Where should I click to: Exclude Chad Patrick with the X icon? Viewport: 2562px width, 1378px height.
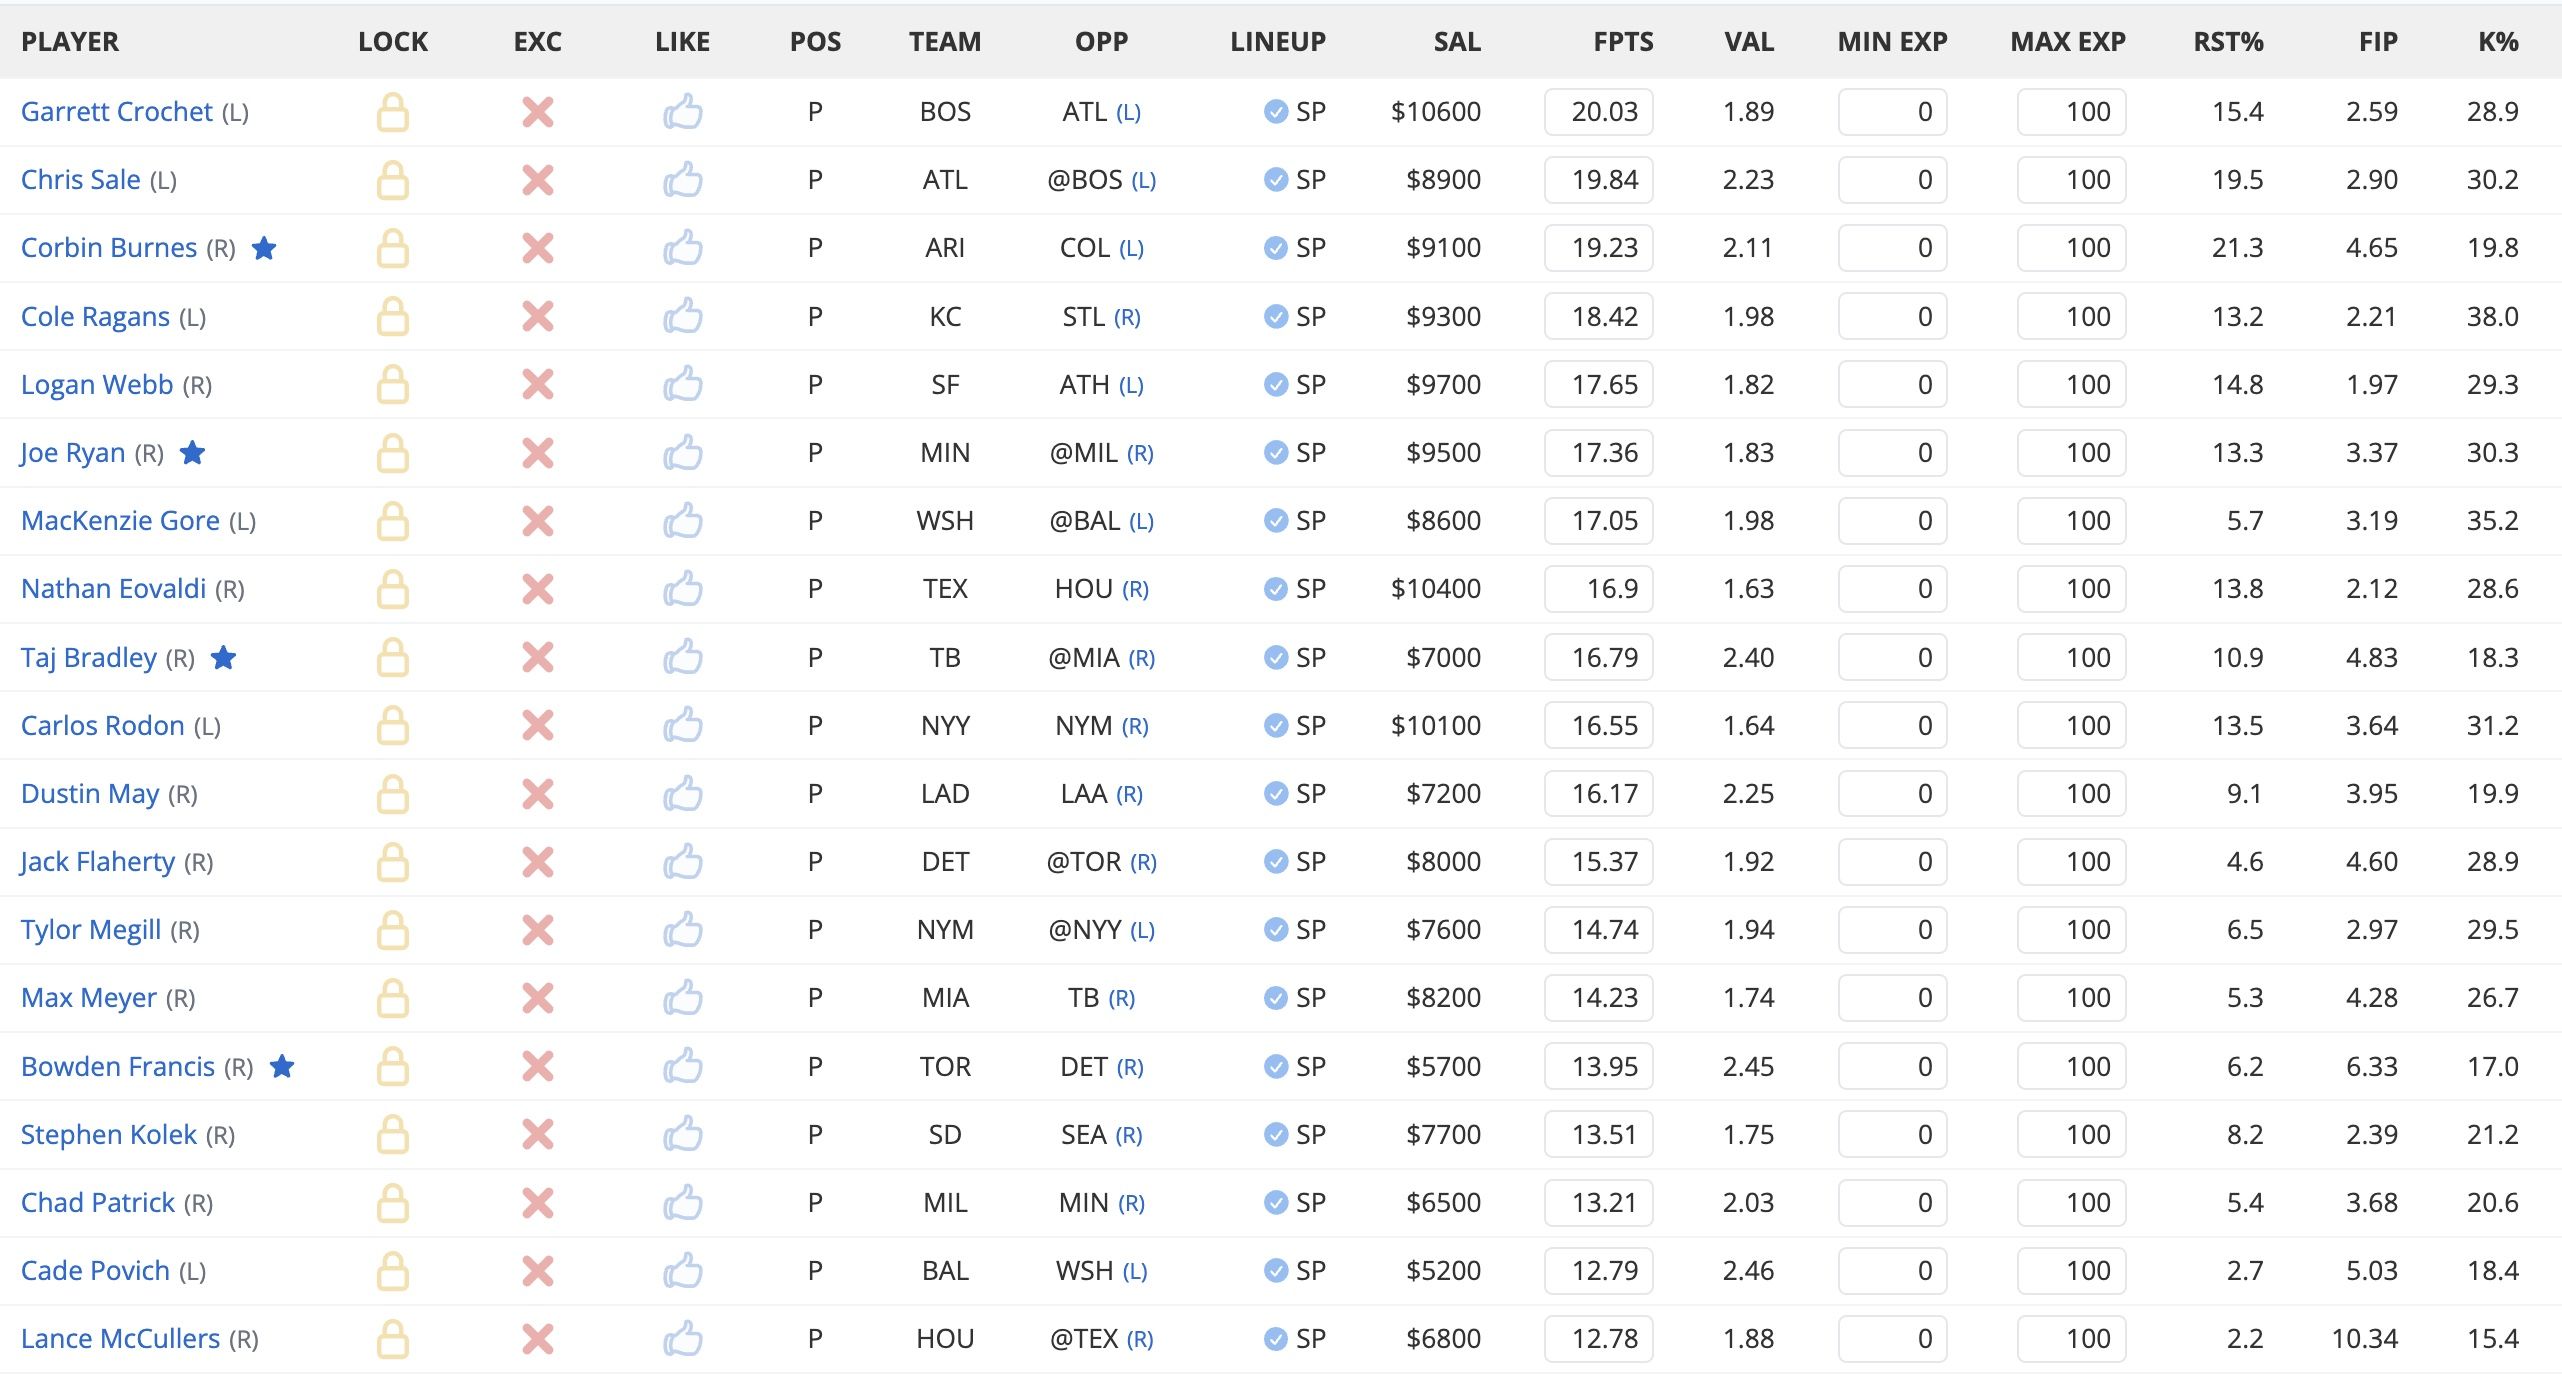(538, 1203)
